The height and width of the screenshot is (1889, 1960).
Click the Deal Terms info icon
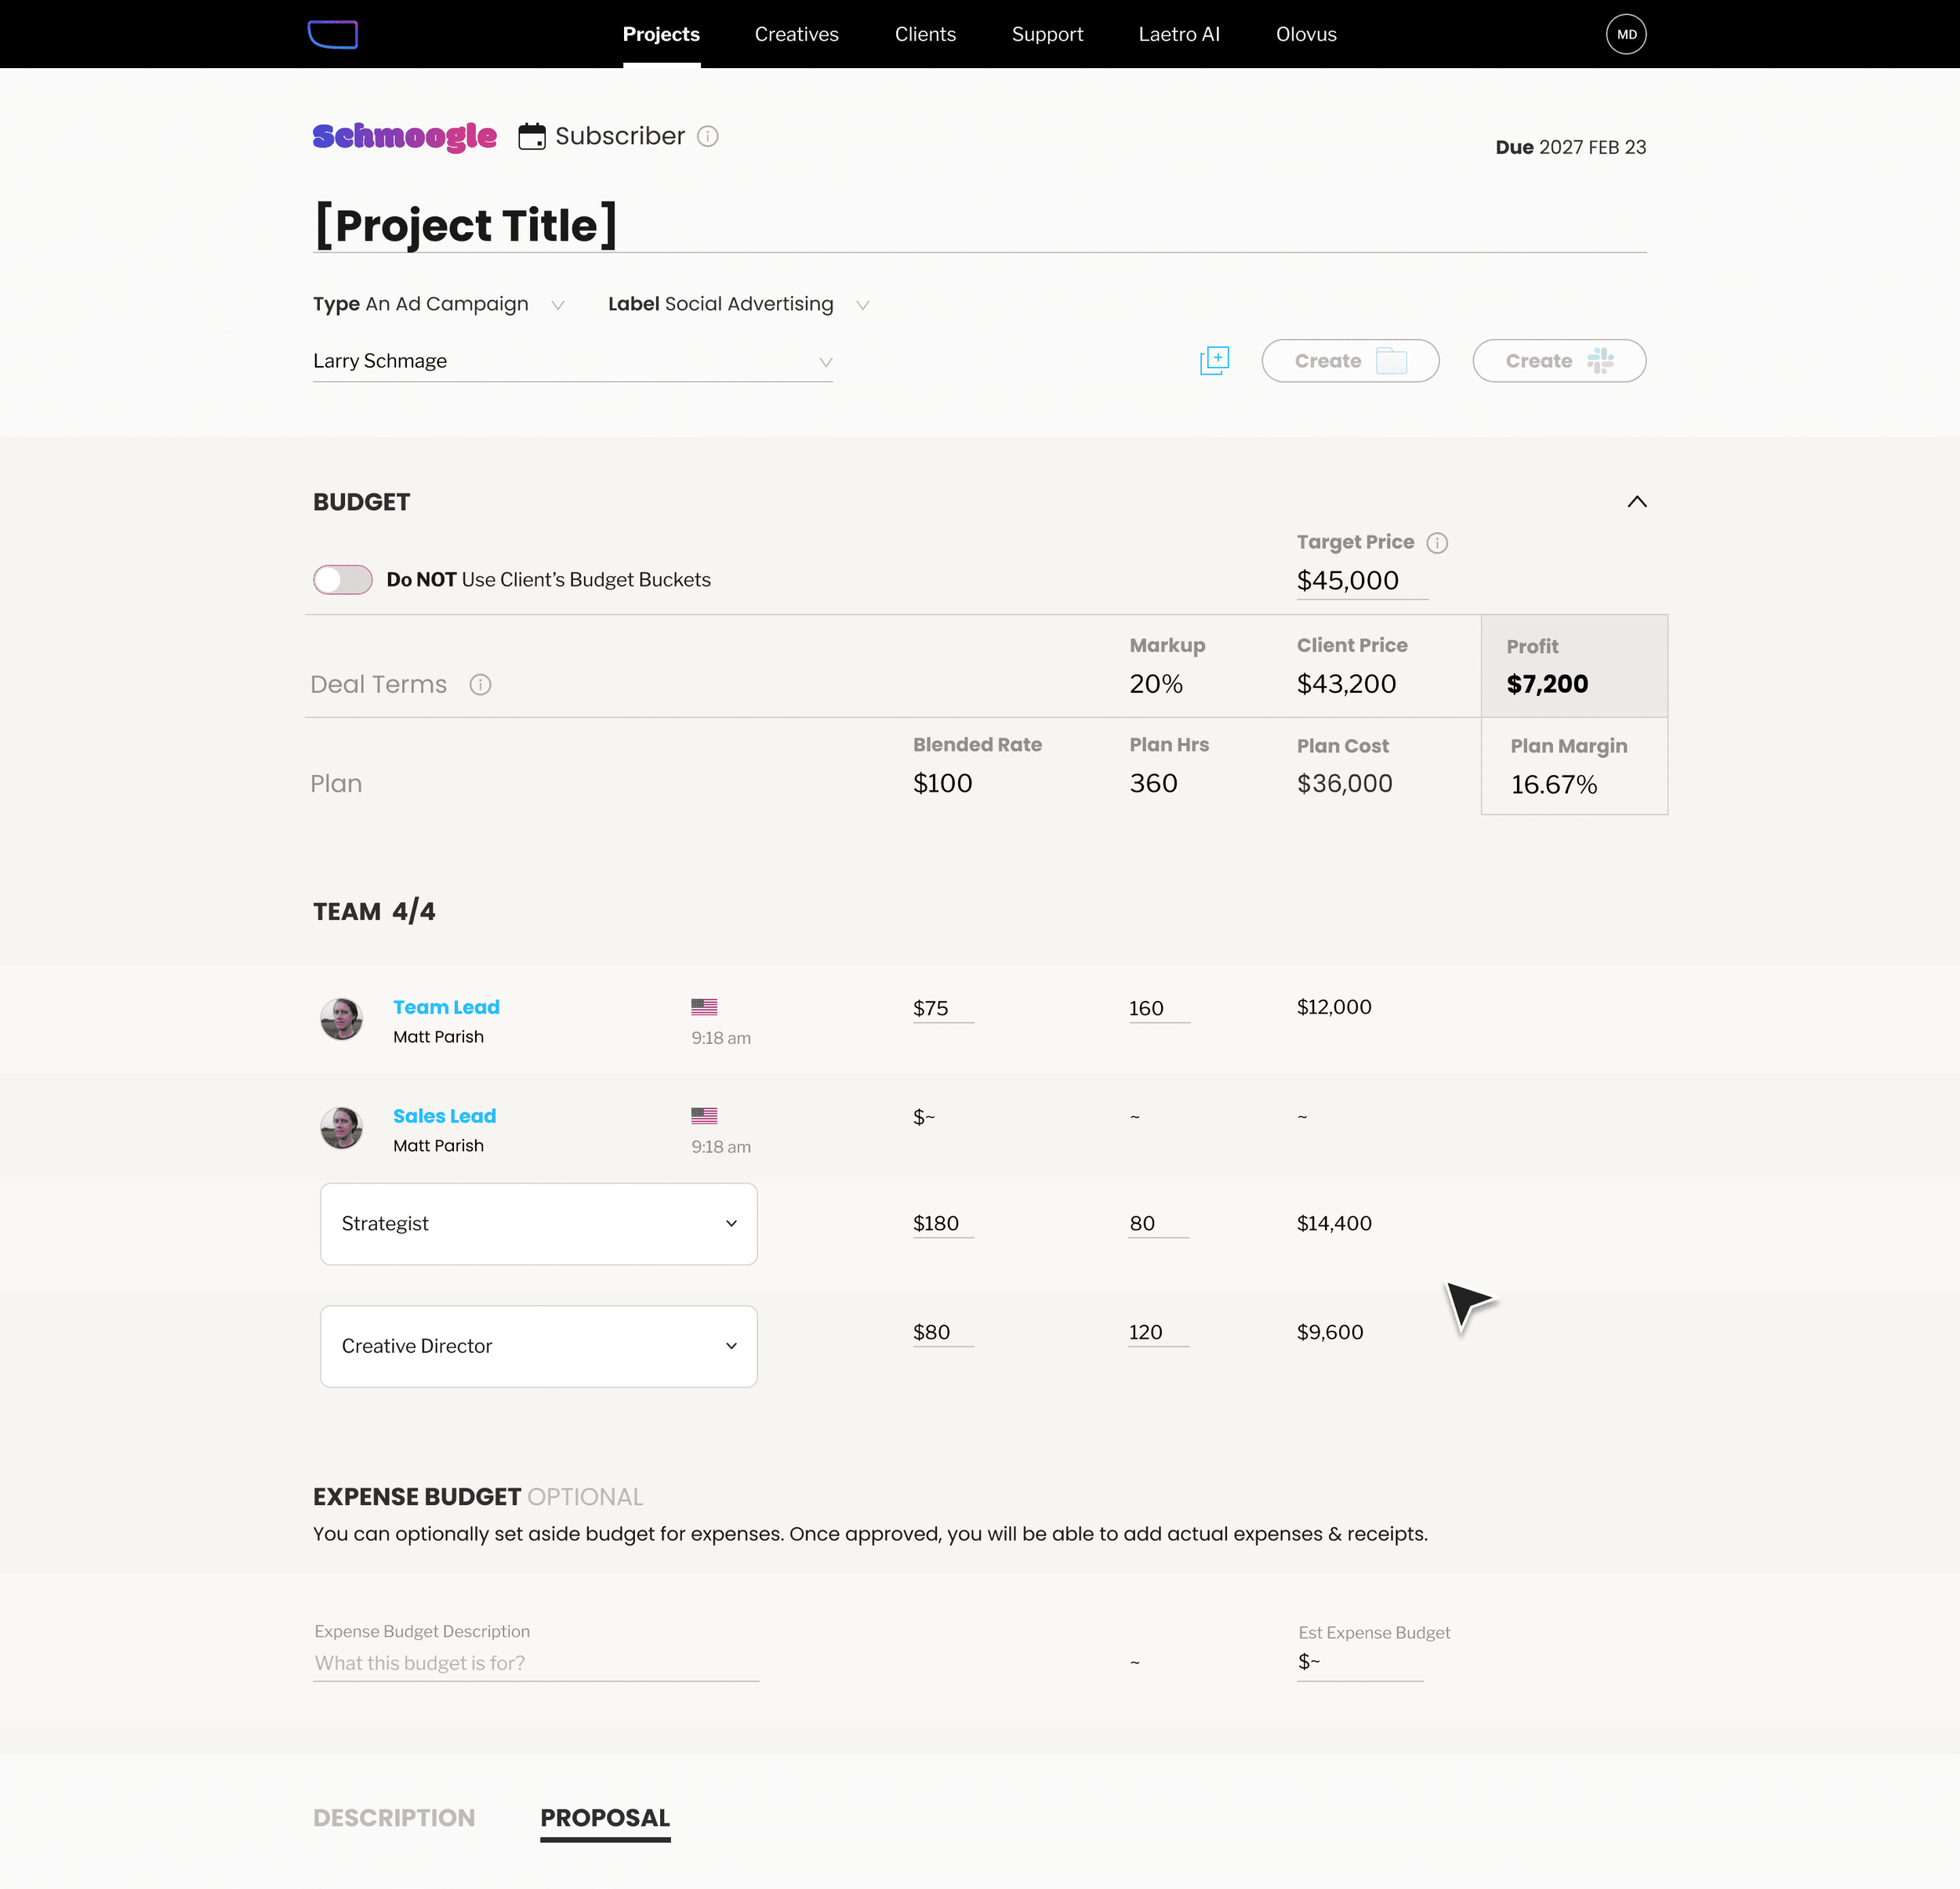(480, 684)
